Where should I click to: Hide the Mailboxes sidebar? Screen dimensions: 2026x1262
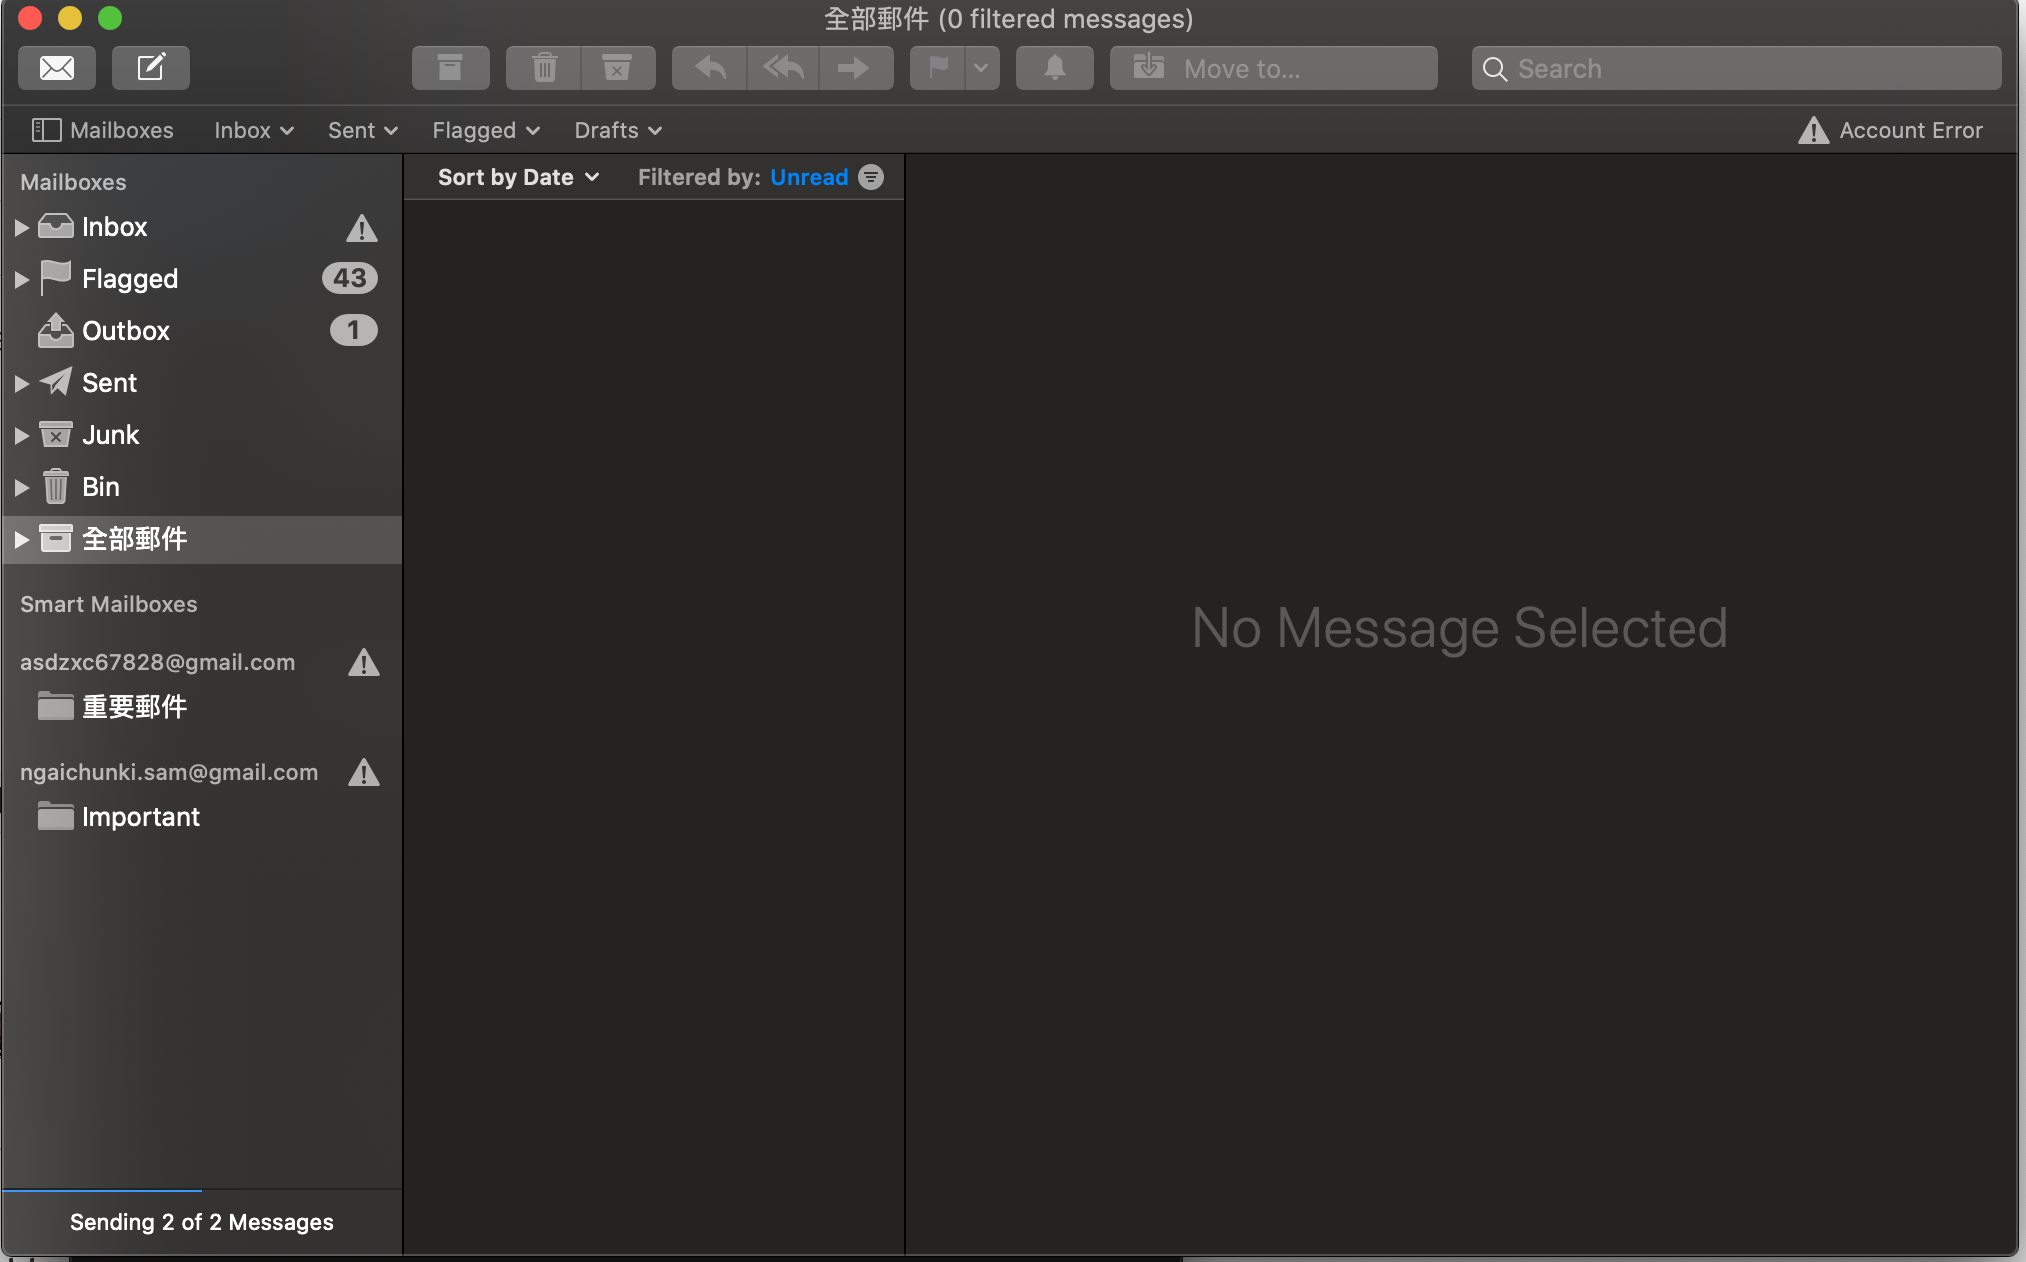point(44,130)
